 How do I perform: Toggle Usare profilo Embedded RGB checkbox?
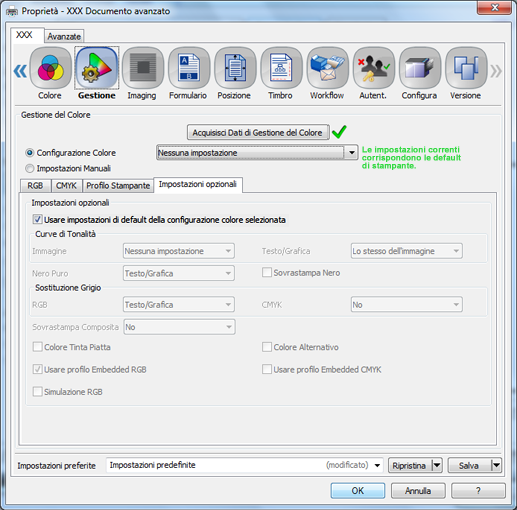tap(37, 369)
